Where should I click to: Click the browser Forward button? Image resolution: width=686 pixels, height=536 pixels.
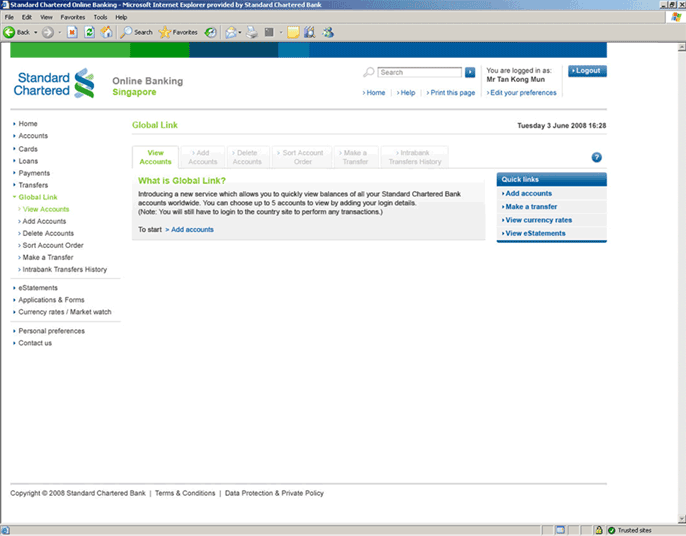coord(48,32)
